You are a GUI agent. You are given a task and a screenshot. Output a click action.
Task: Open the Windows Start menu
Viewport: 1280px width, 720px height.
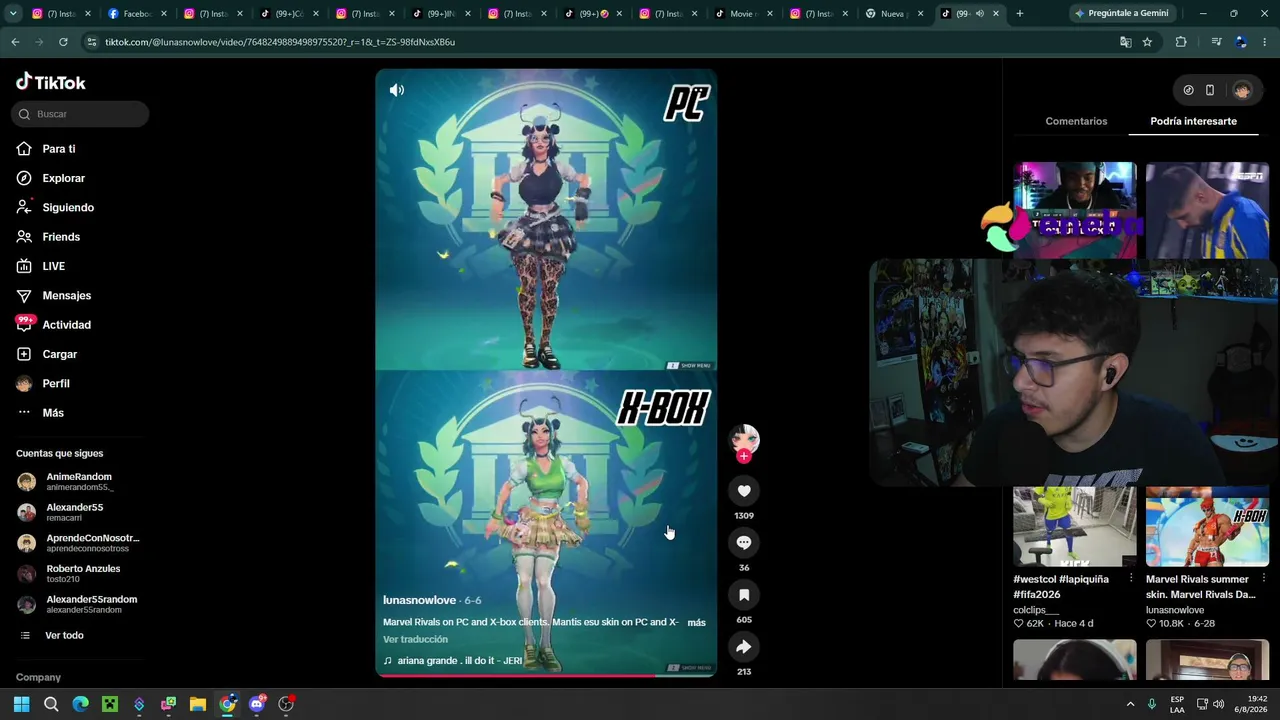21,704
